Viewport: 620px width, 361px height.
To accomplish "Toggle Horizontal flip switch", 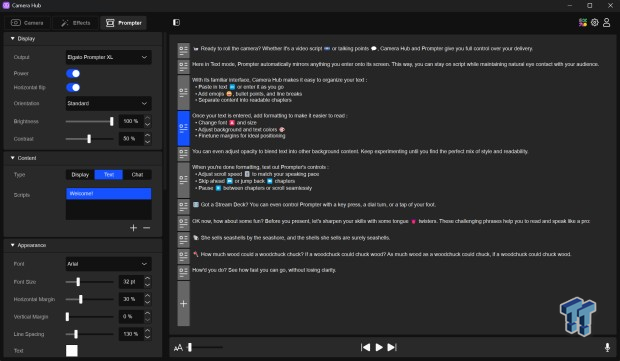I will pyautogui.click(x=73, y=87).
